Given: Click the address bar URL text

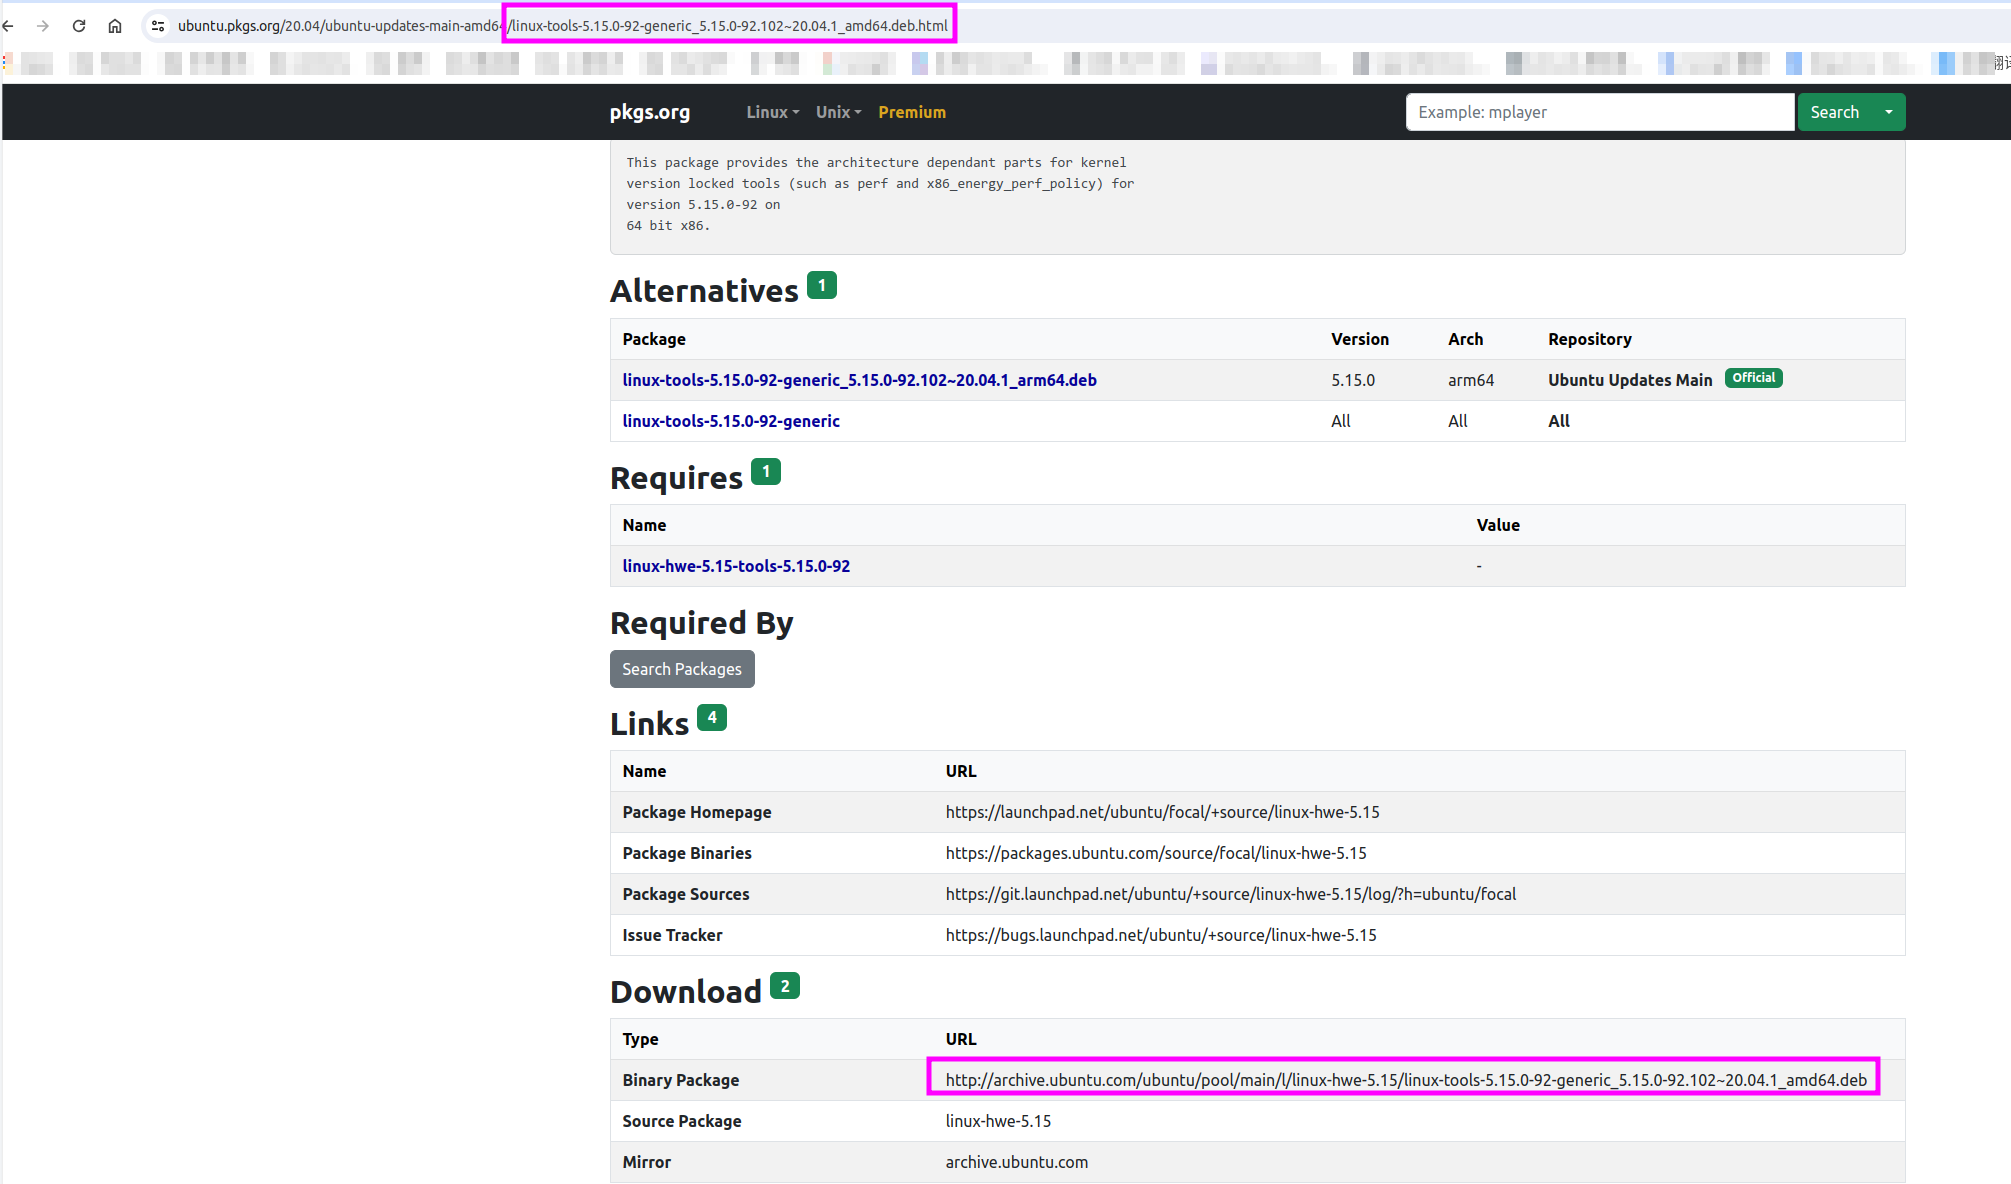Looking at the screenshot, I should point(563,26).
